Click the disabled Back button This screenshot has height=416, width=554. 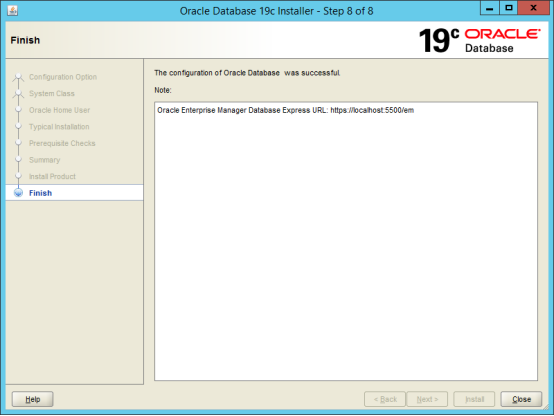coord(385,399)
